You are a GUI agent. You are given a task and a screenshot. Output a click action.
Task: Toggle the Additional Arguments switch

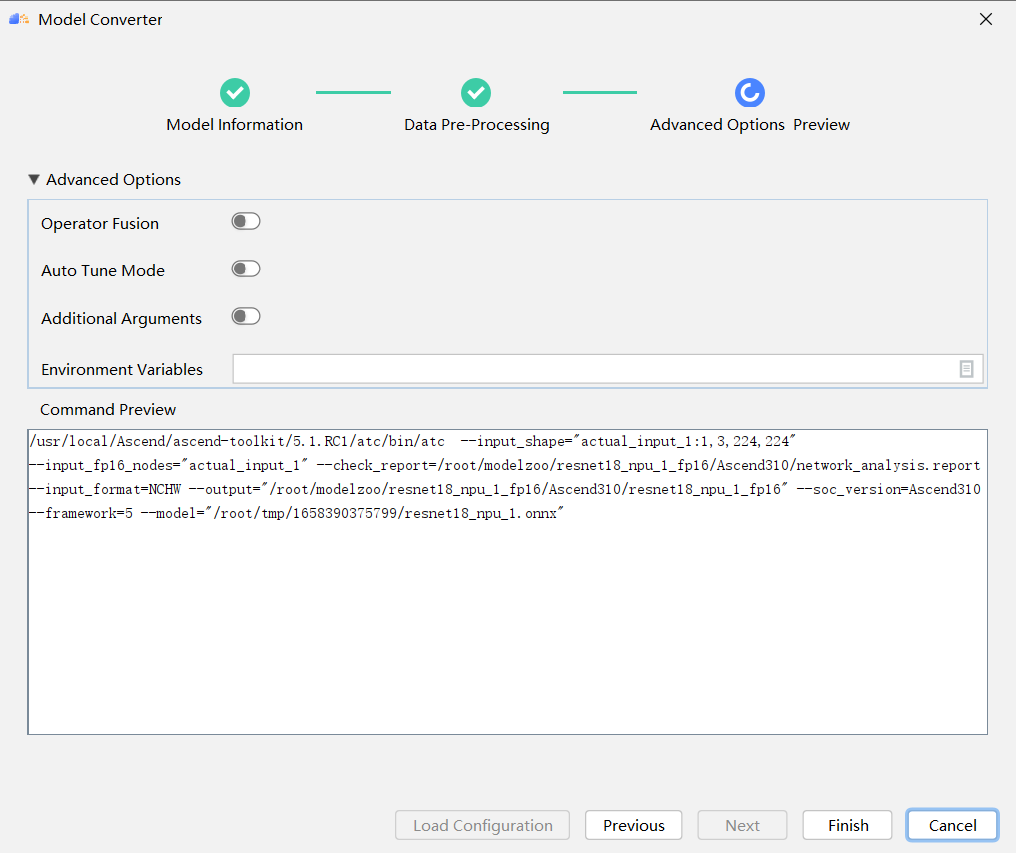point(246,316)
